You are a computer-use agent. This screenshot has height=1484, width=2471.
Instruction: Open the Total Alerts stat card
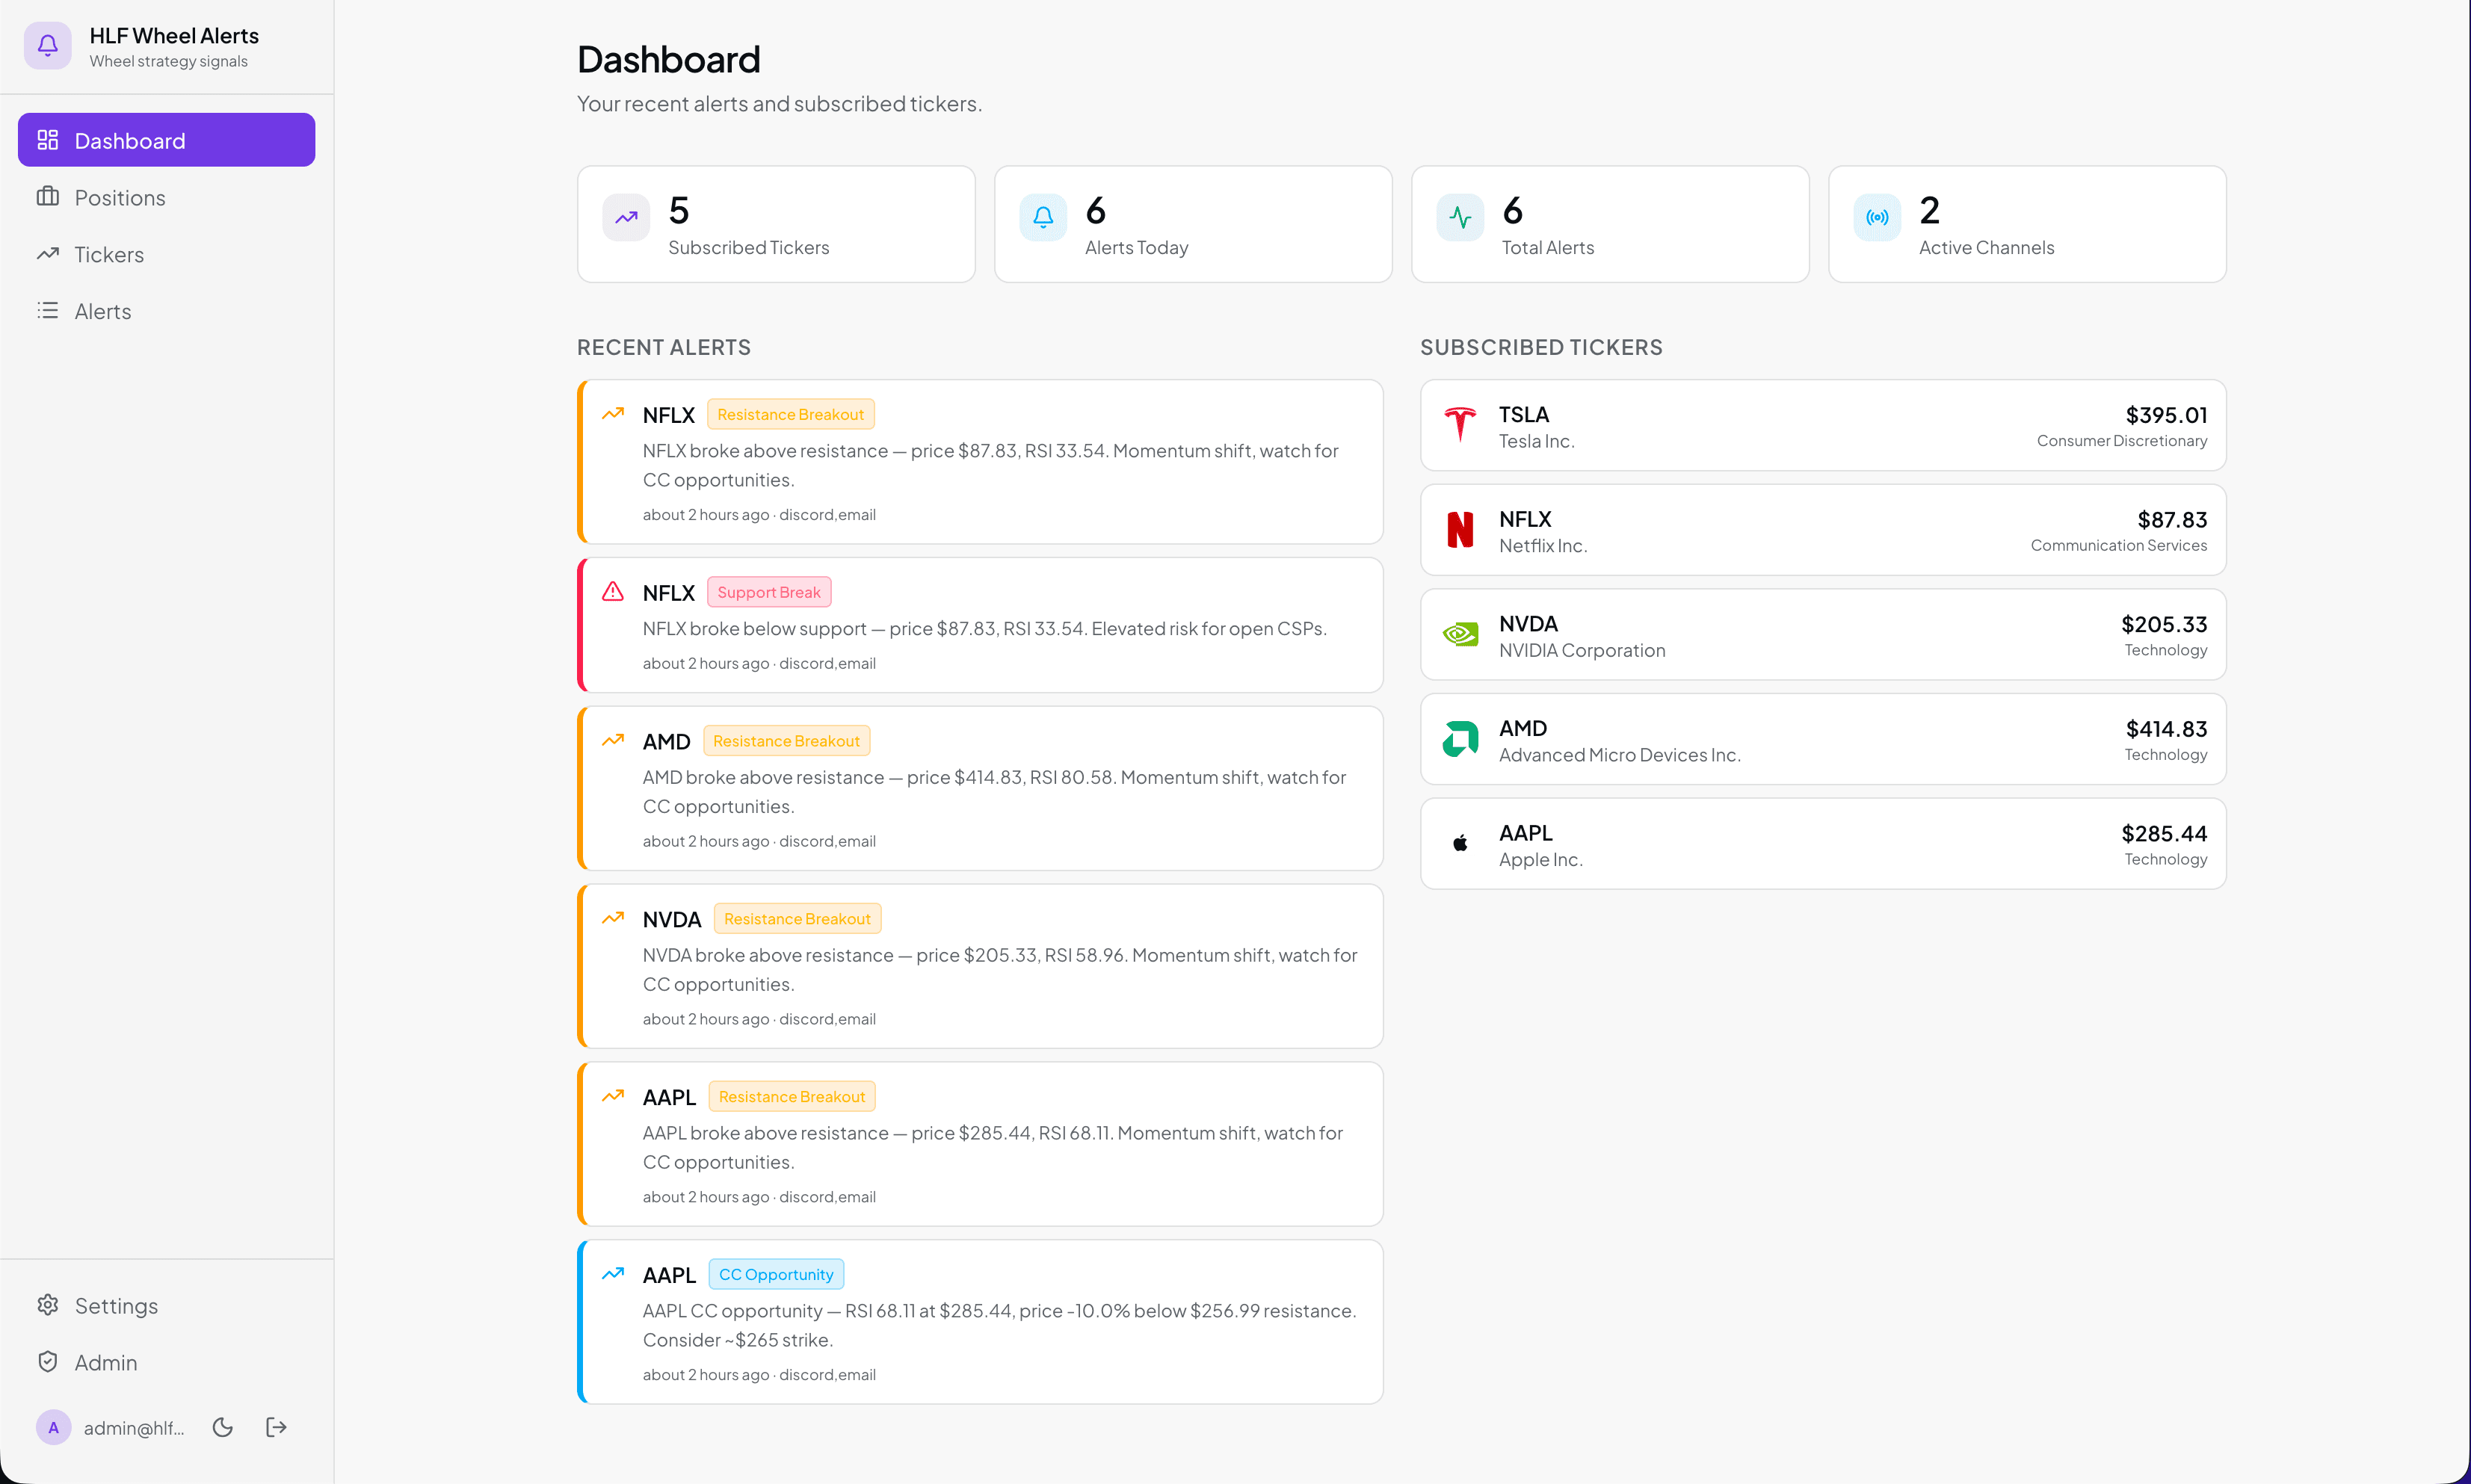click(x=1610, y=224)
